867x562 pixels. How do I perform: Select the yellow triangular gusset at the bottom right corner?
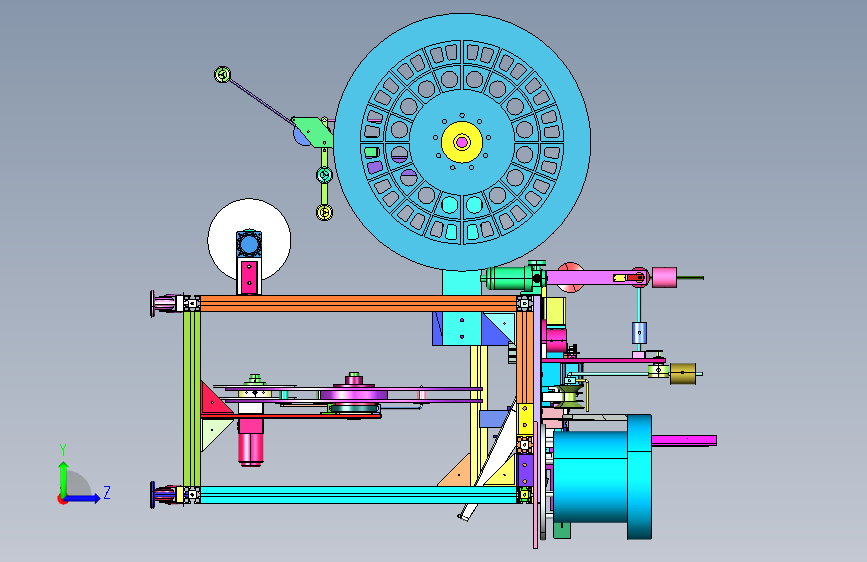pos(504,477)
